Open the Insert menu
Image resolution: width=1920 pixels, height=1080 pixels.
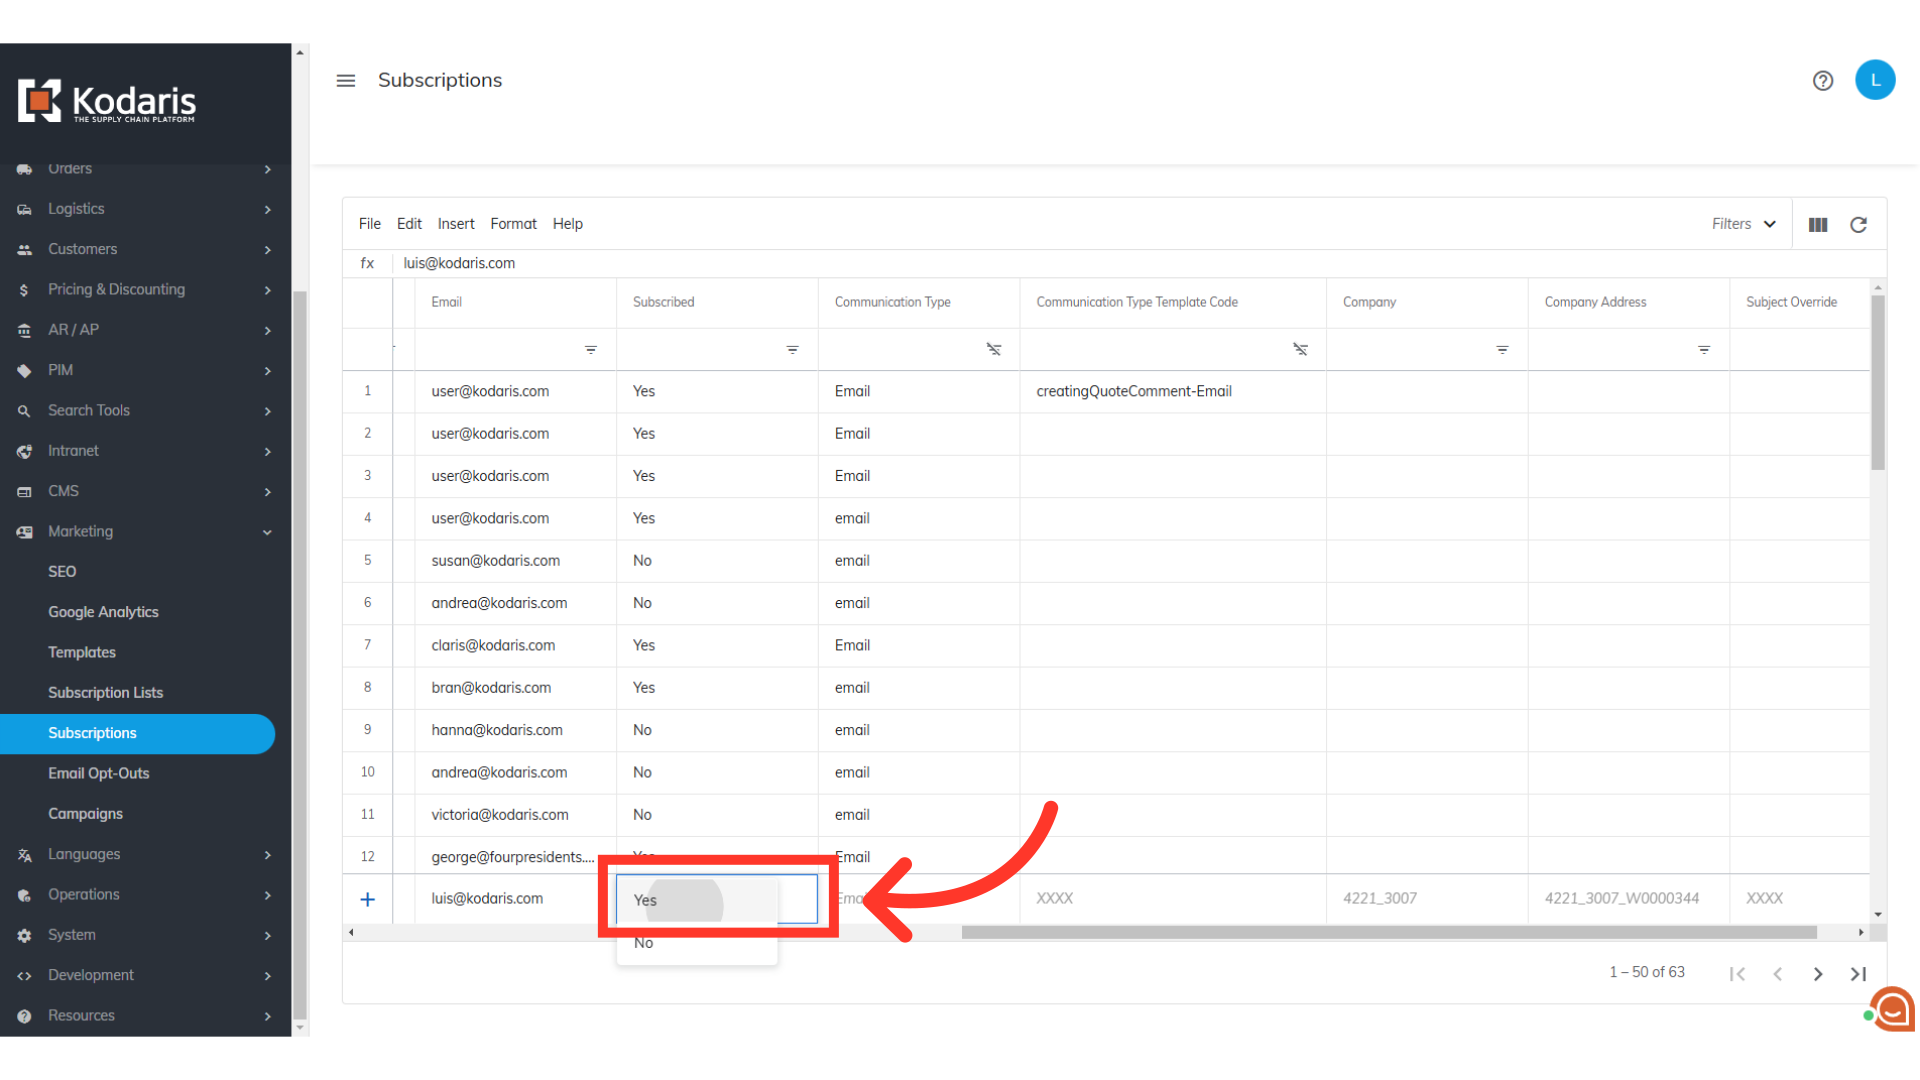pos(455,224)
